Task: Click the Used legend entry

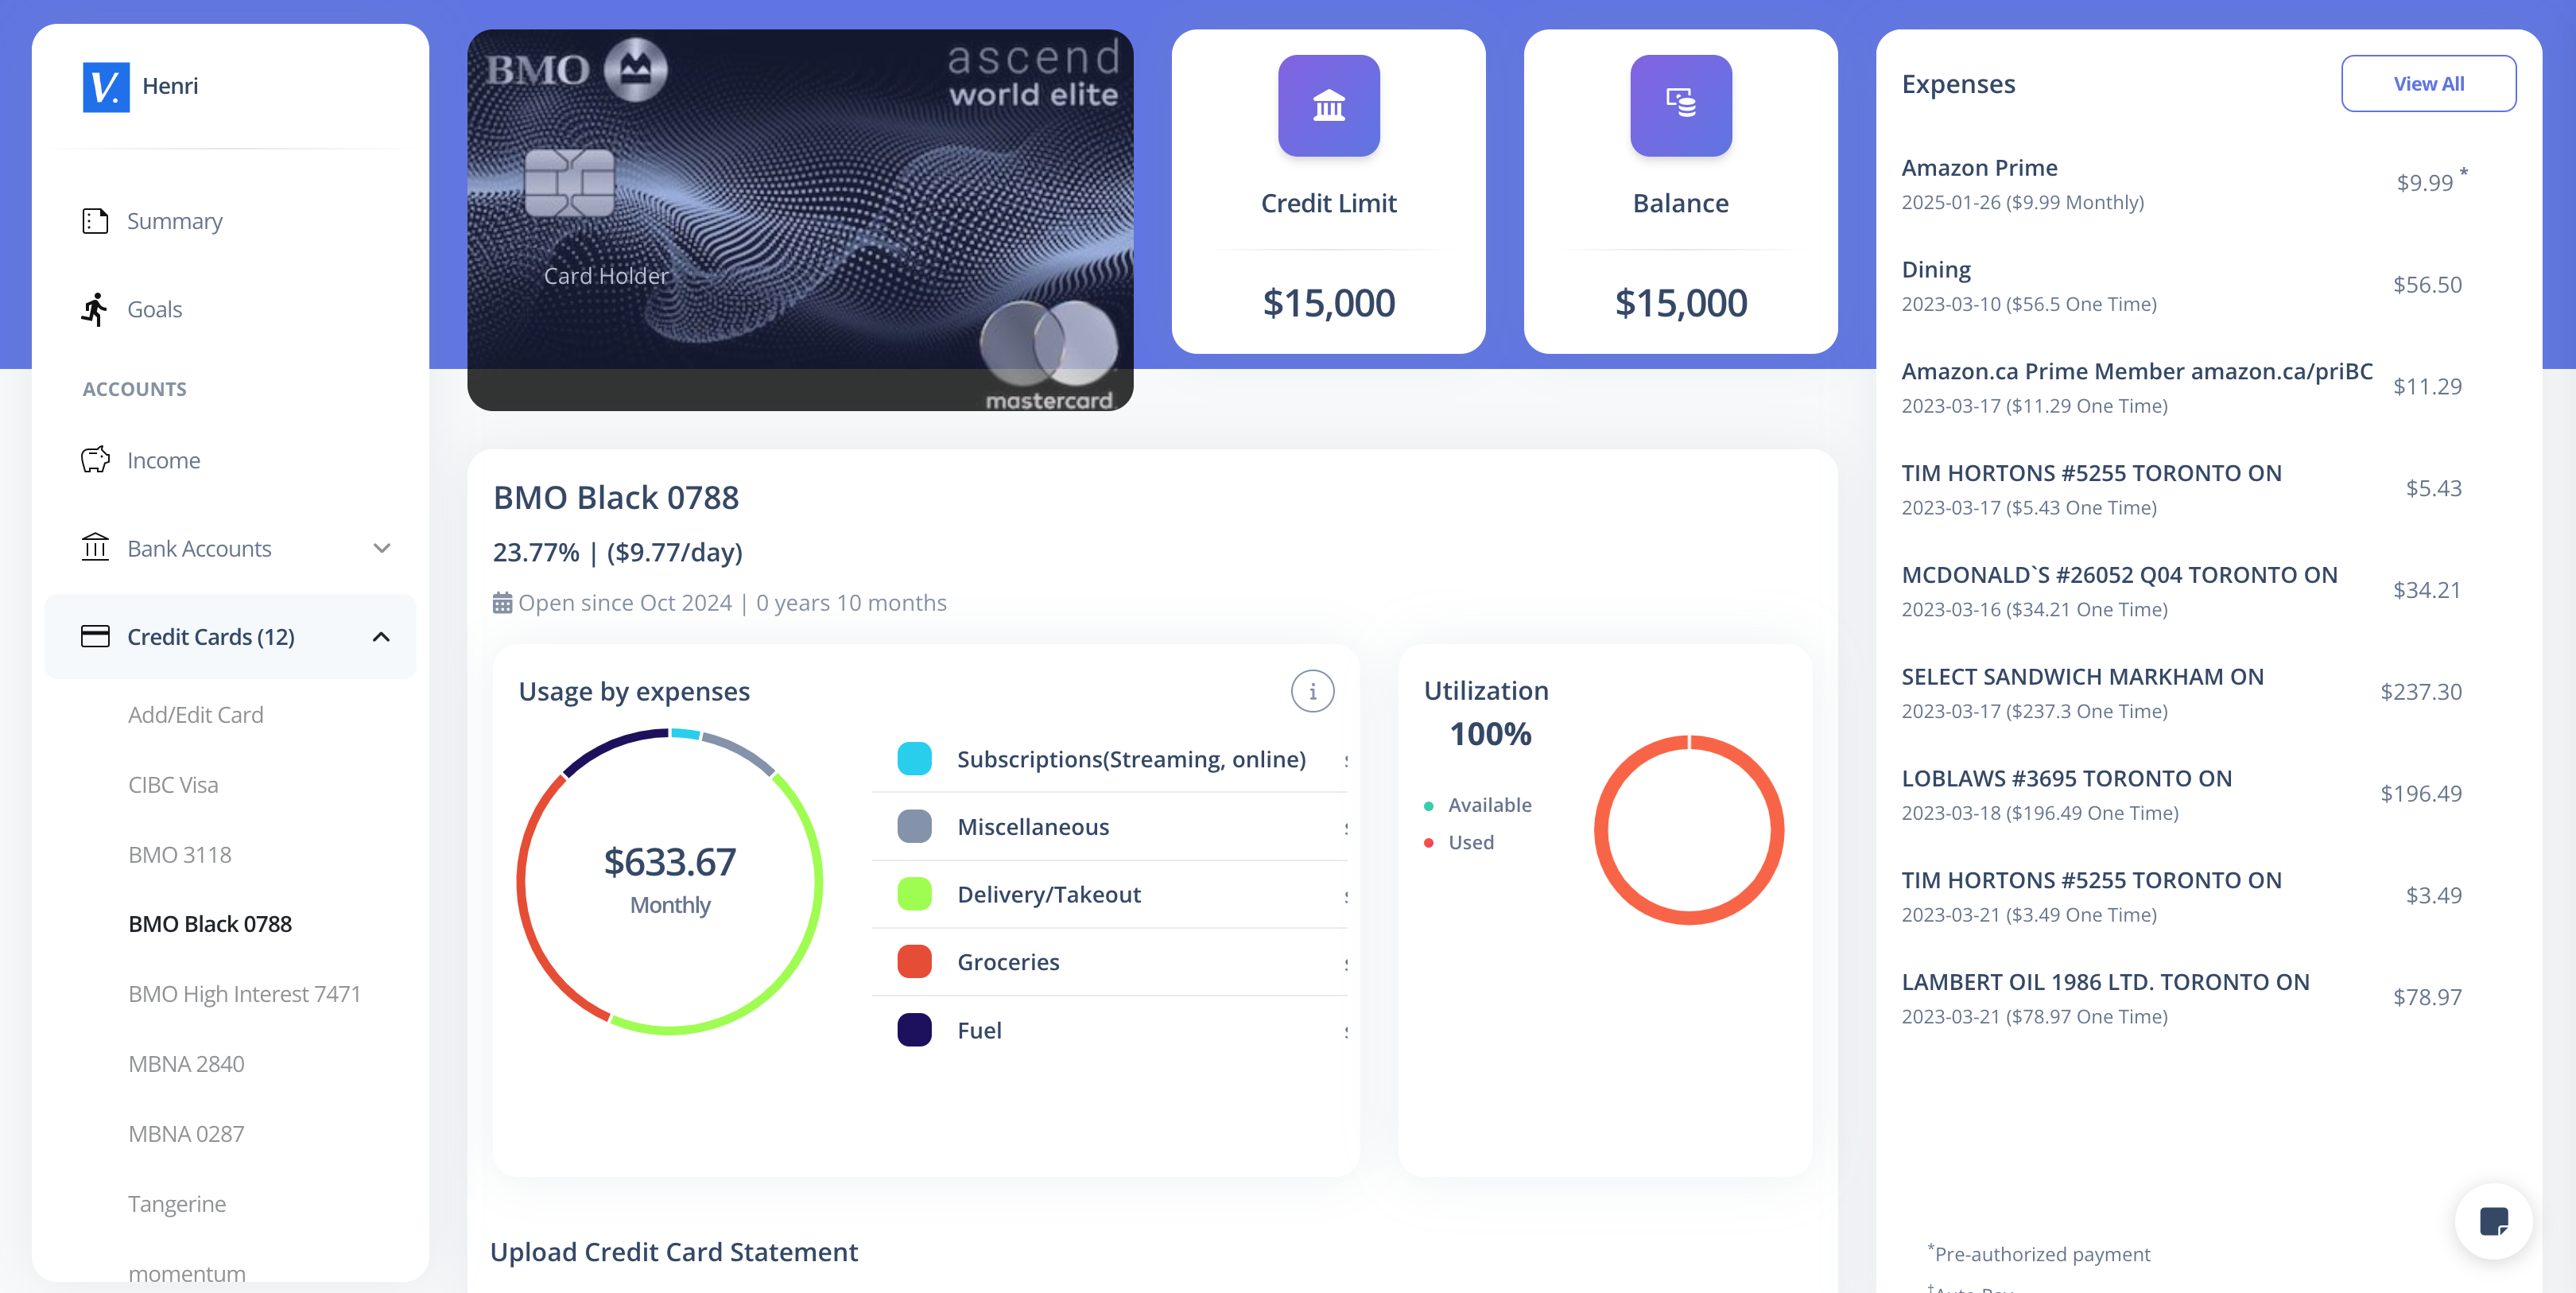Action: [x=1459, y=842]
